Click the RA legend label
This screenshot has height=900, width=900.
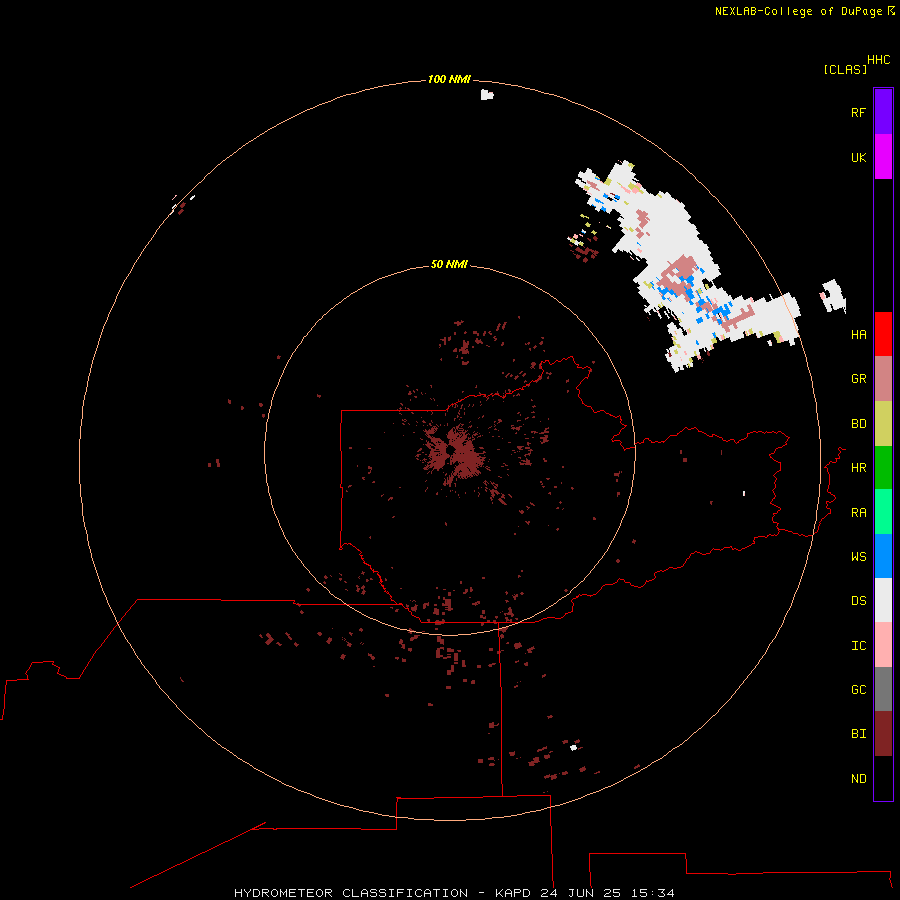[859, 513]
